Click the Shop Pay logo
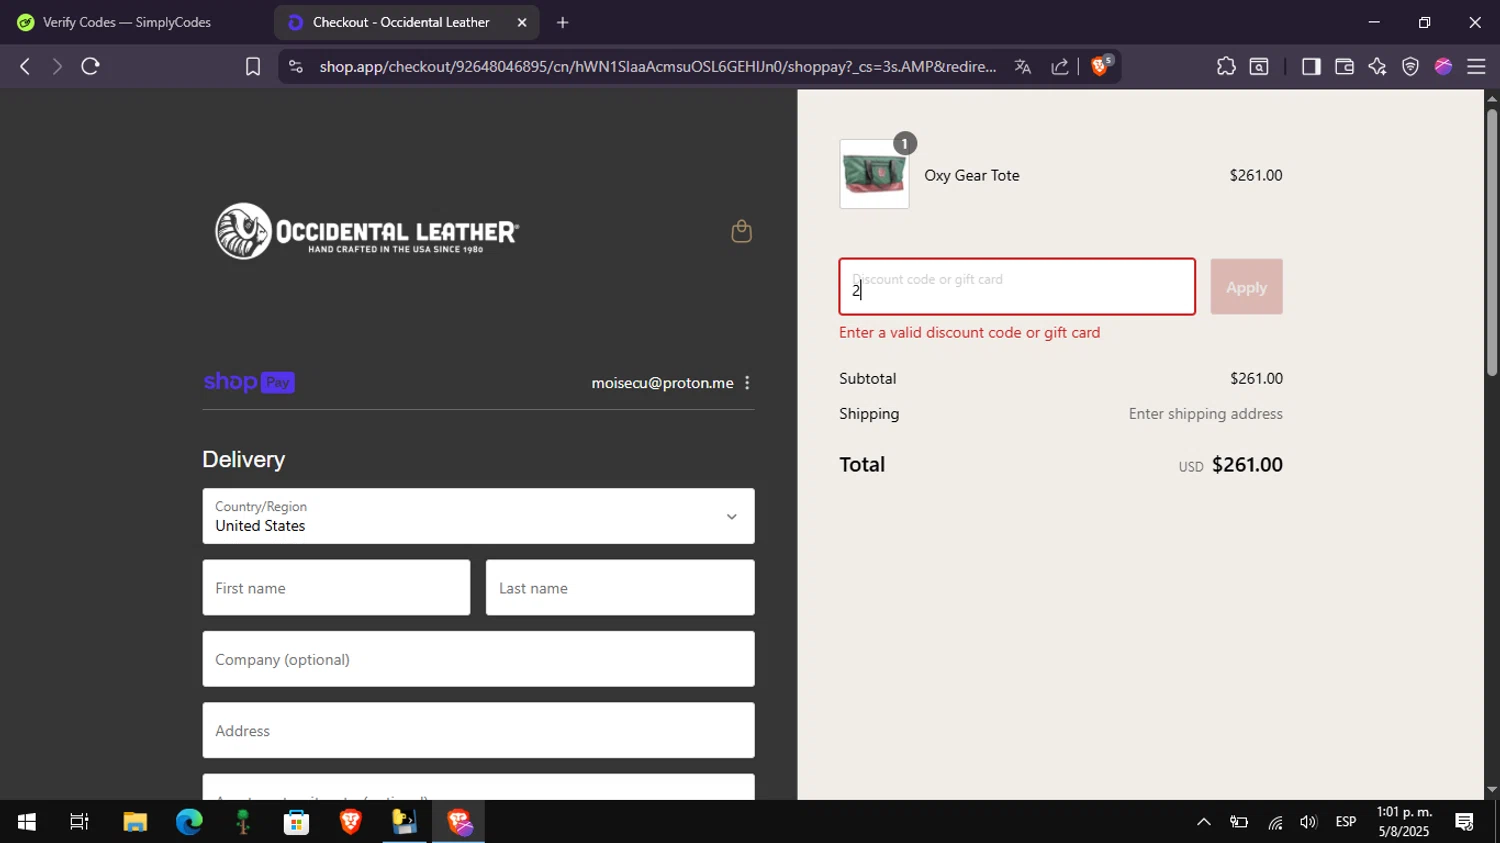This screenshot has width=1500, height=843. coord(249,382)
